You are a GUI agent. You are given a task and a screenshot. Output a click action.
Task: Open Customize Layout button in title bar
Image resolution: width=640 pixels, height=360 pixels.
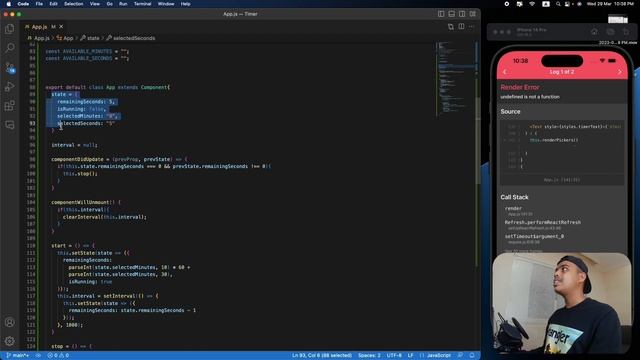tap(472, 14)
